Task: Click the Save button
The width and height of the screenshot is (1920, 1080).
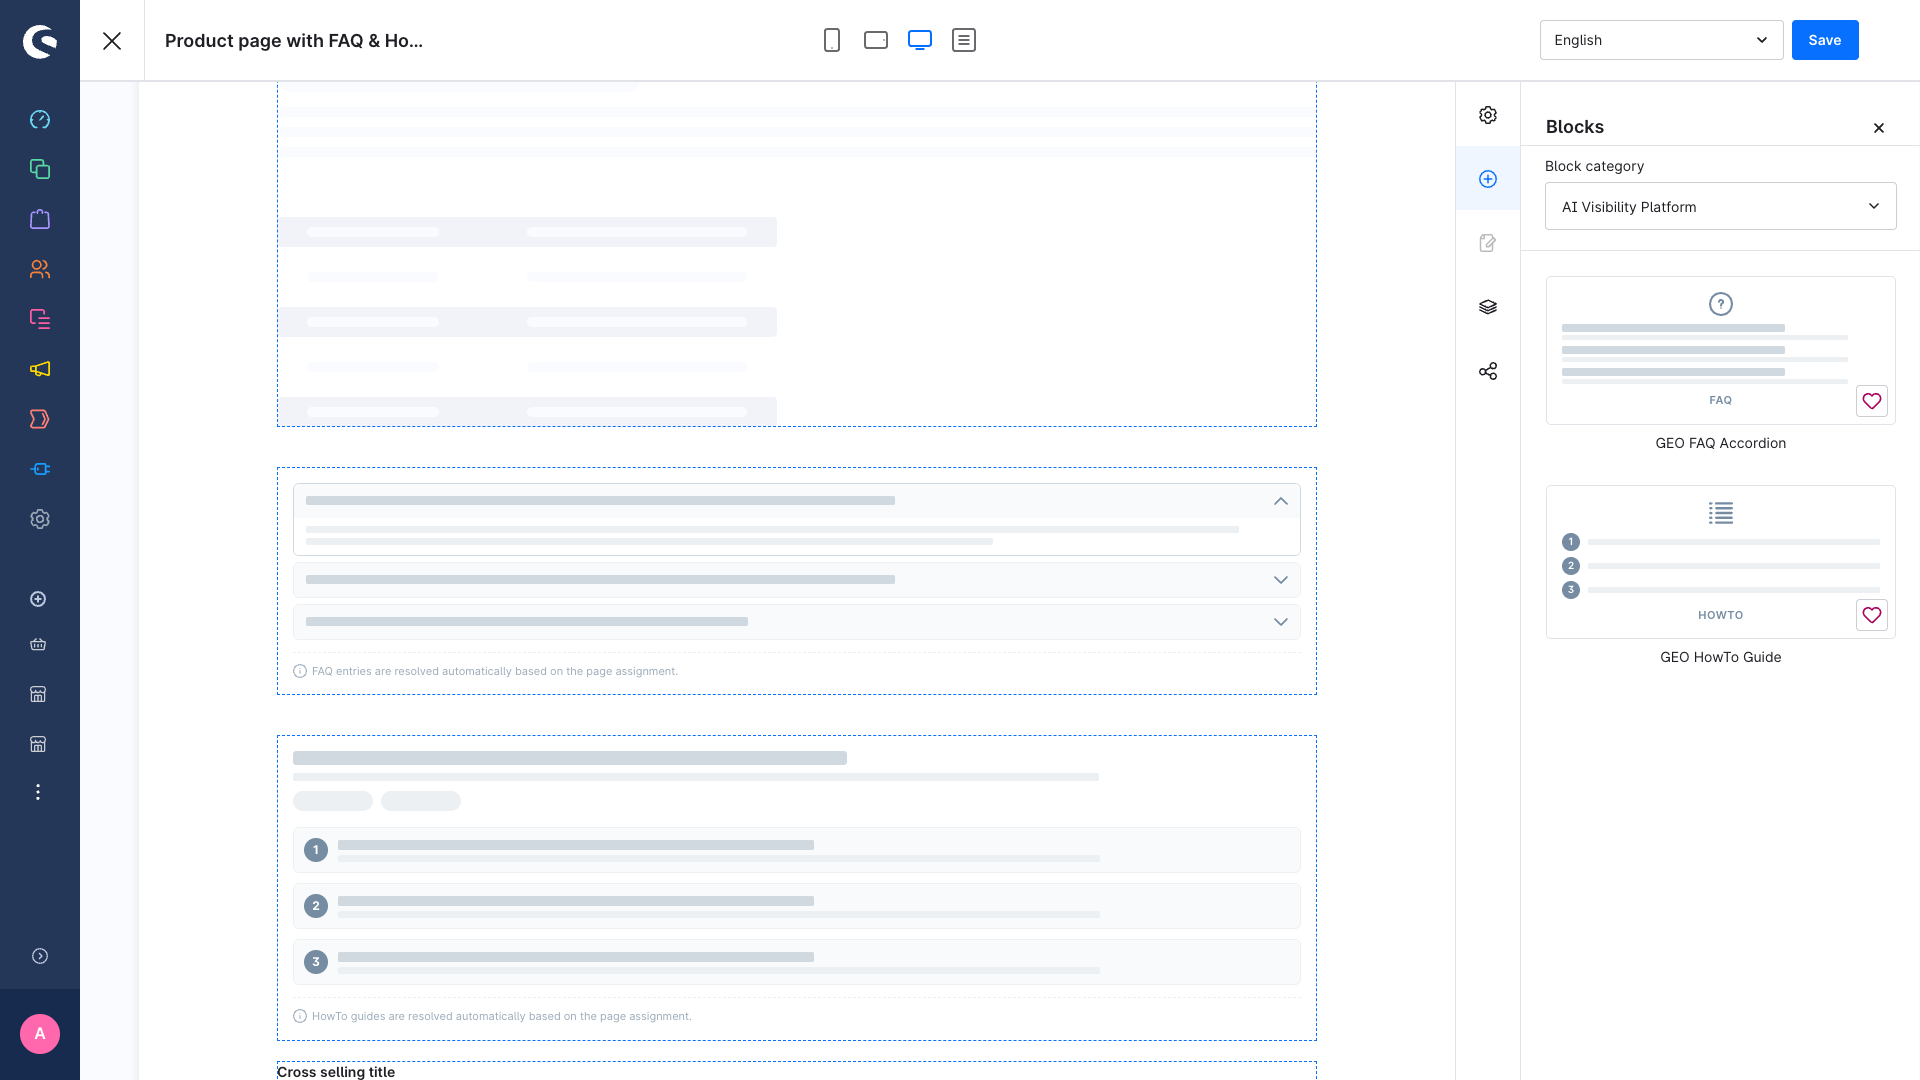Action: click(x=1825, y=40)
